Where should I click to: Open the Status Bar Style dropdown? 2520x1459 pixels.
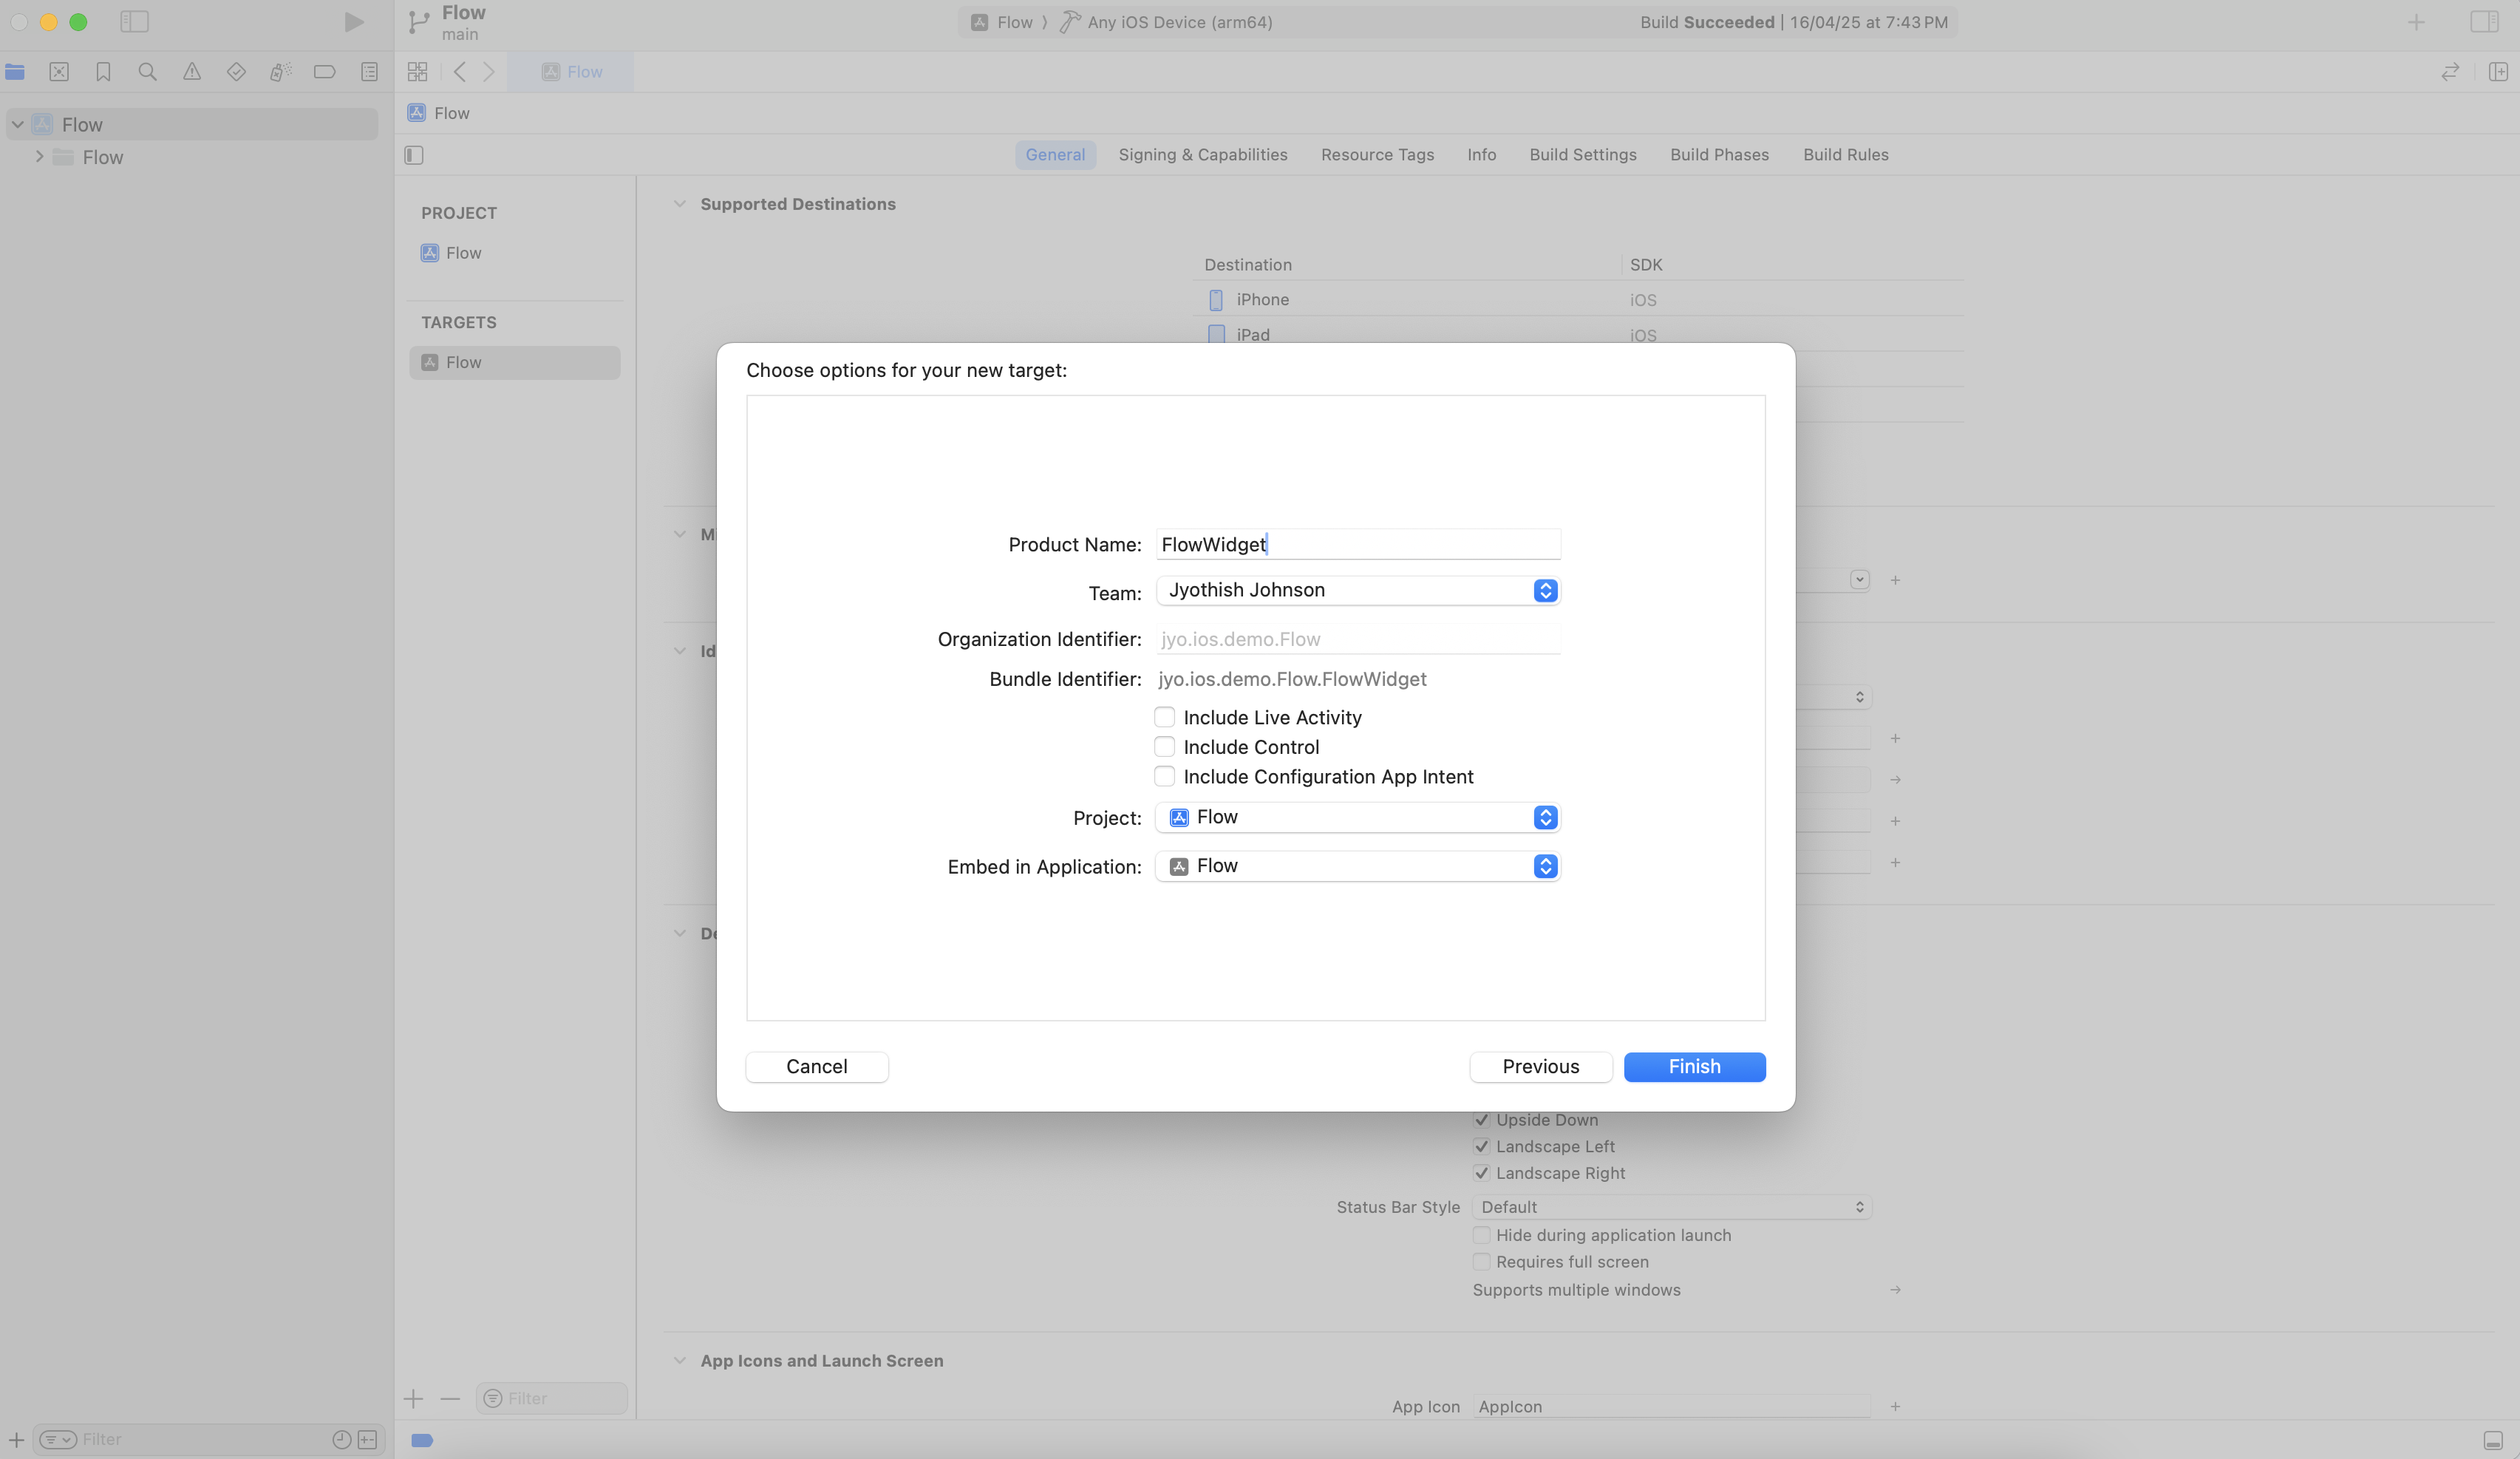tap(1672, 1207)
